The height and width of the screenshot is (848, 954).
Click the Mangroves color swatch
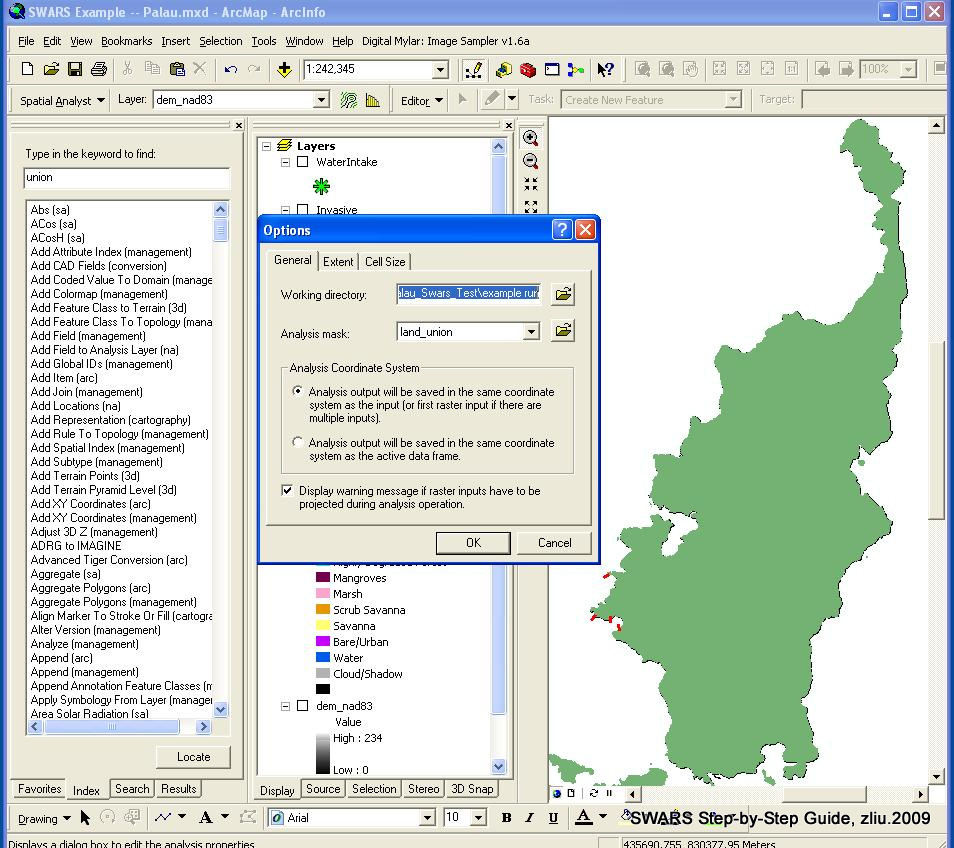323,577
